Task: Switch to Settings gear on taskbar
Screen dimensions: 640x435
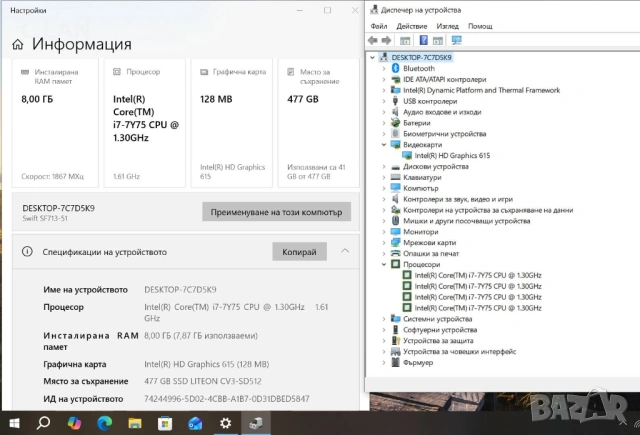Action: coord(225,423)
